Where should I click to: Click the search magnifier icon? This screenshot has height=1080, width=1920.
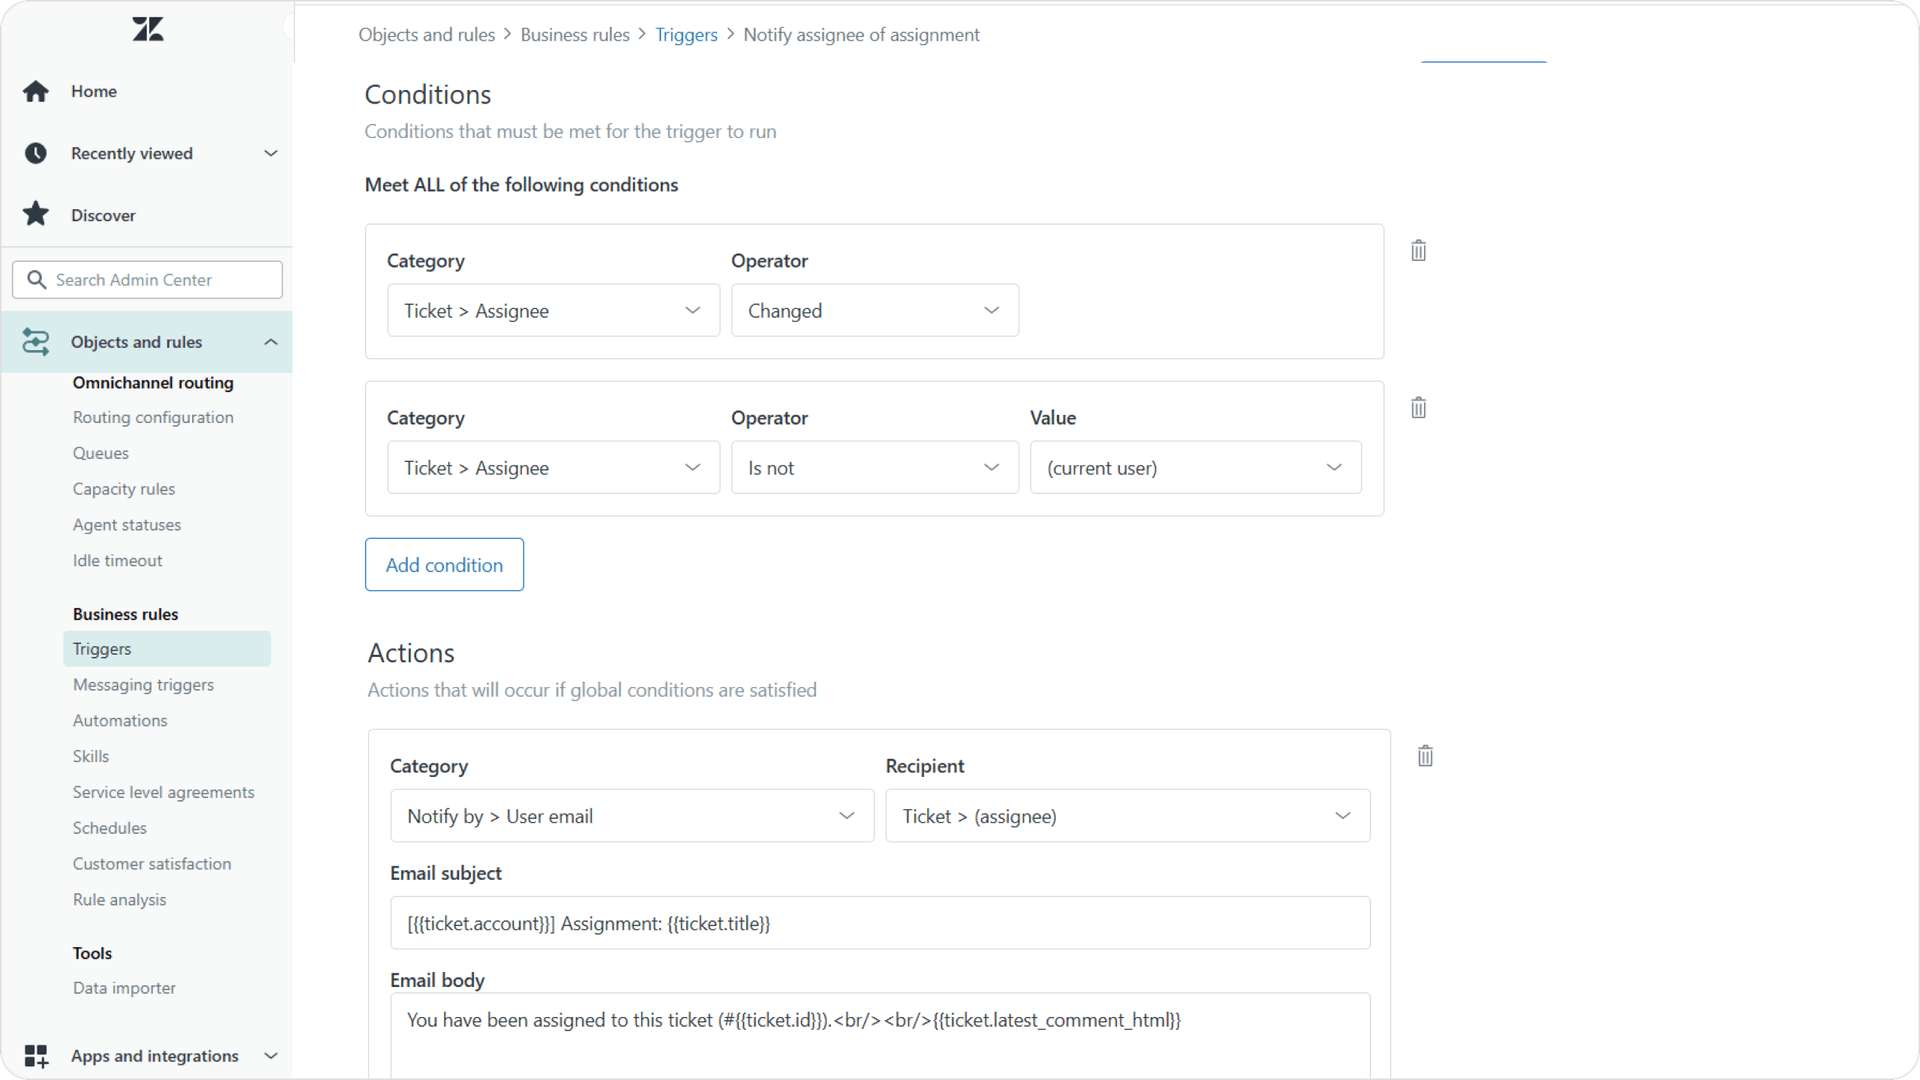coord(37,280)
